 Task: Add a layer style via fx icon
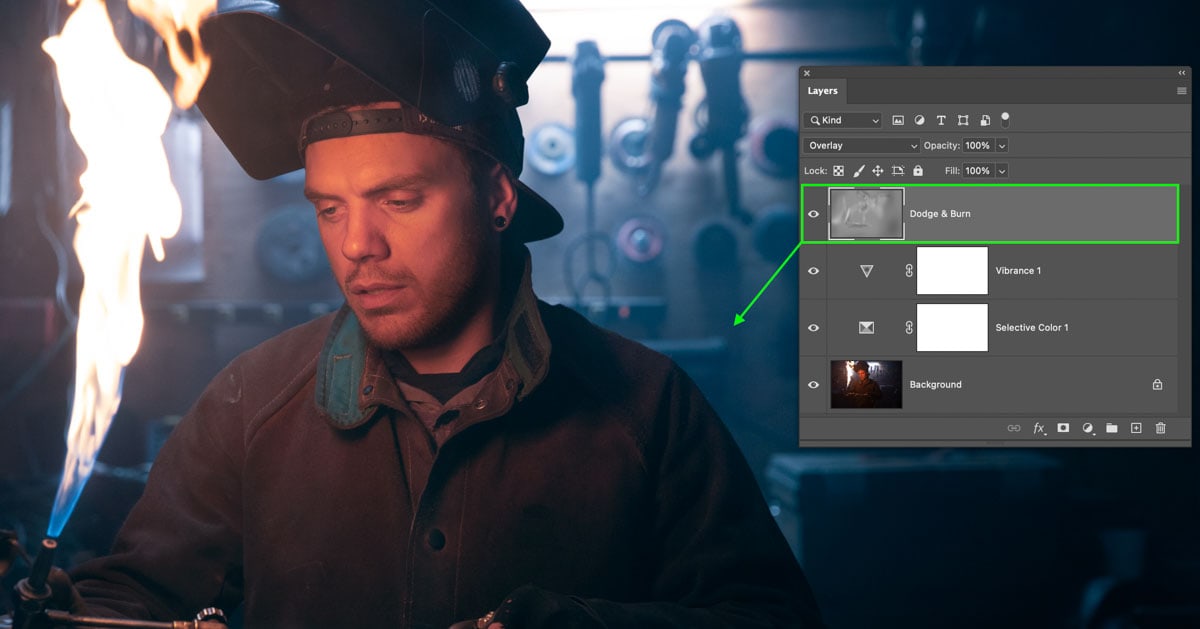pyautogui.click(x=1039, y=428)
